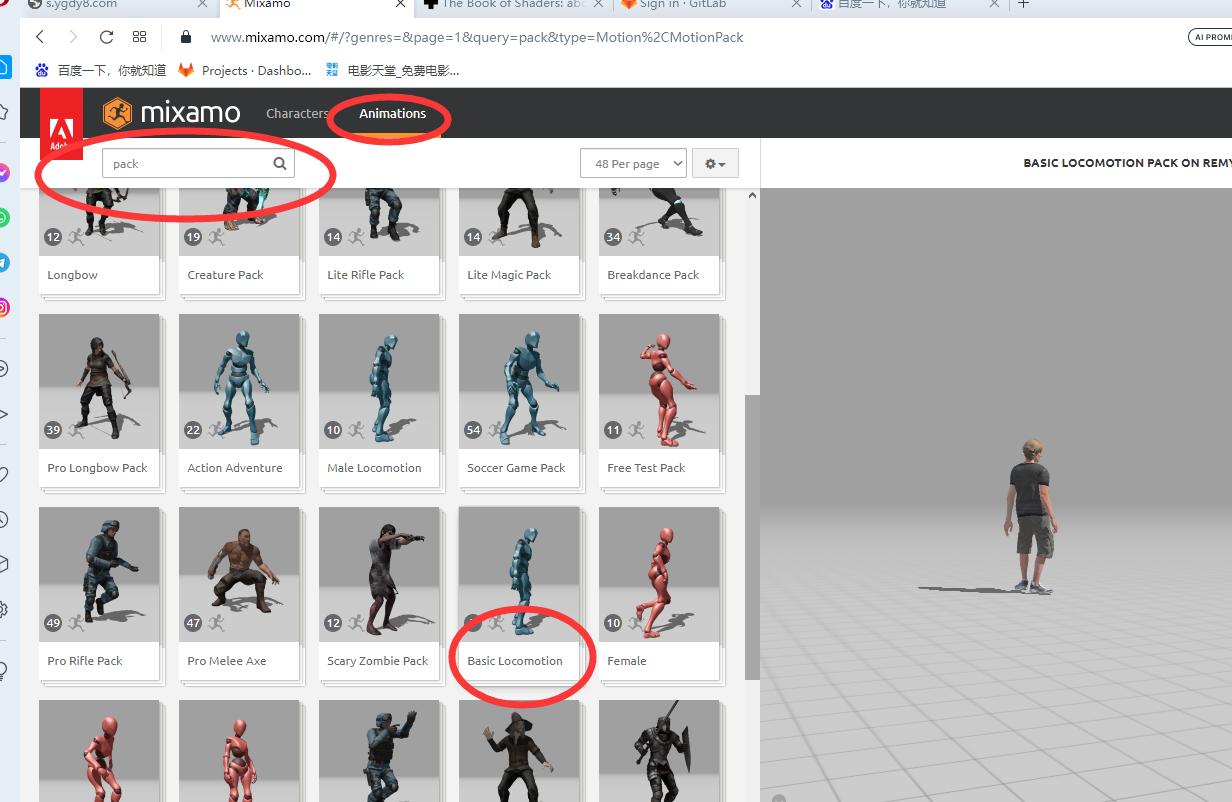Close The Book of Shaders tab
Screen dimensions: 1232x802
pyautogui.click(x=598, y=4)
